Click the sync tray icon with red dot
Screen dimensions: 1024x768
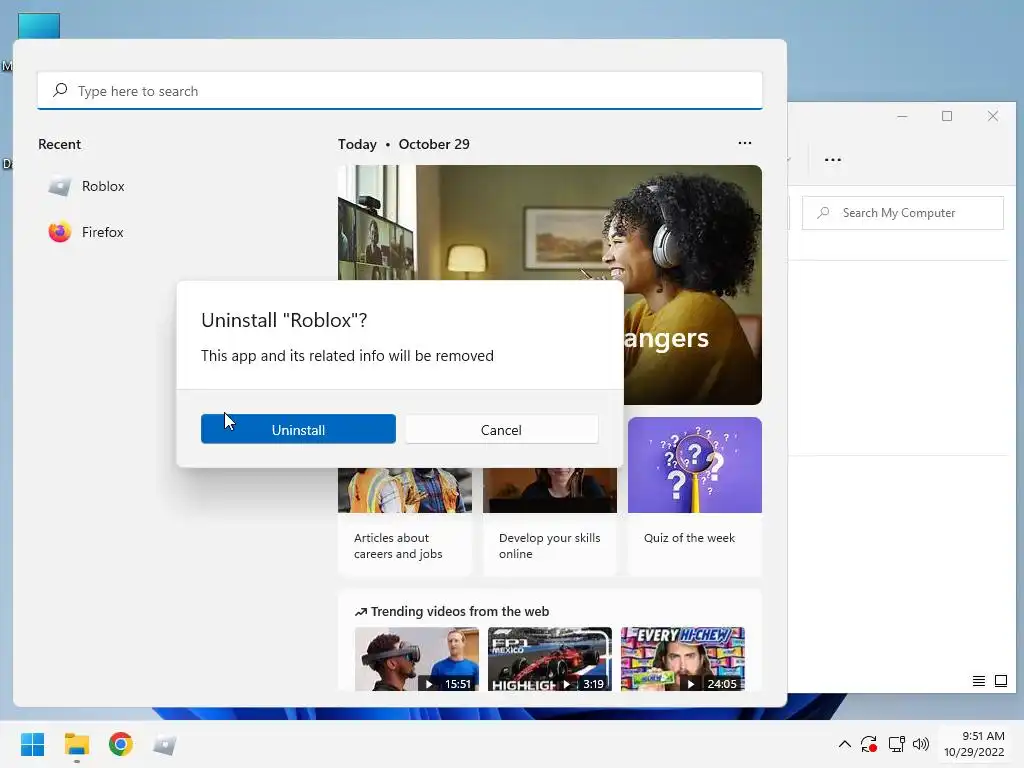click(869, 744)
